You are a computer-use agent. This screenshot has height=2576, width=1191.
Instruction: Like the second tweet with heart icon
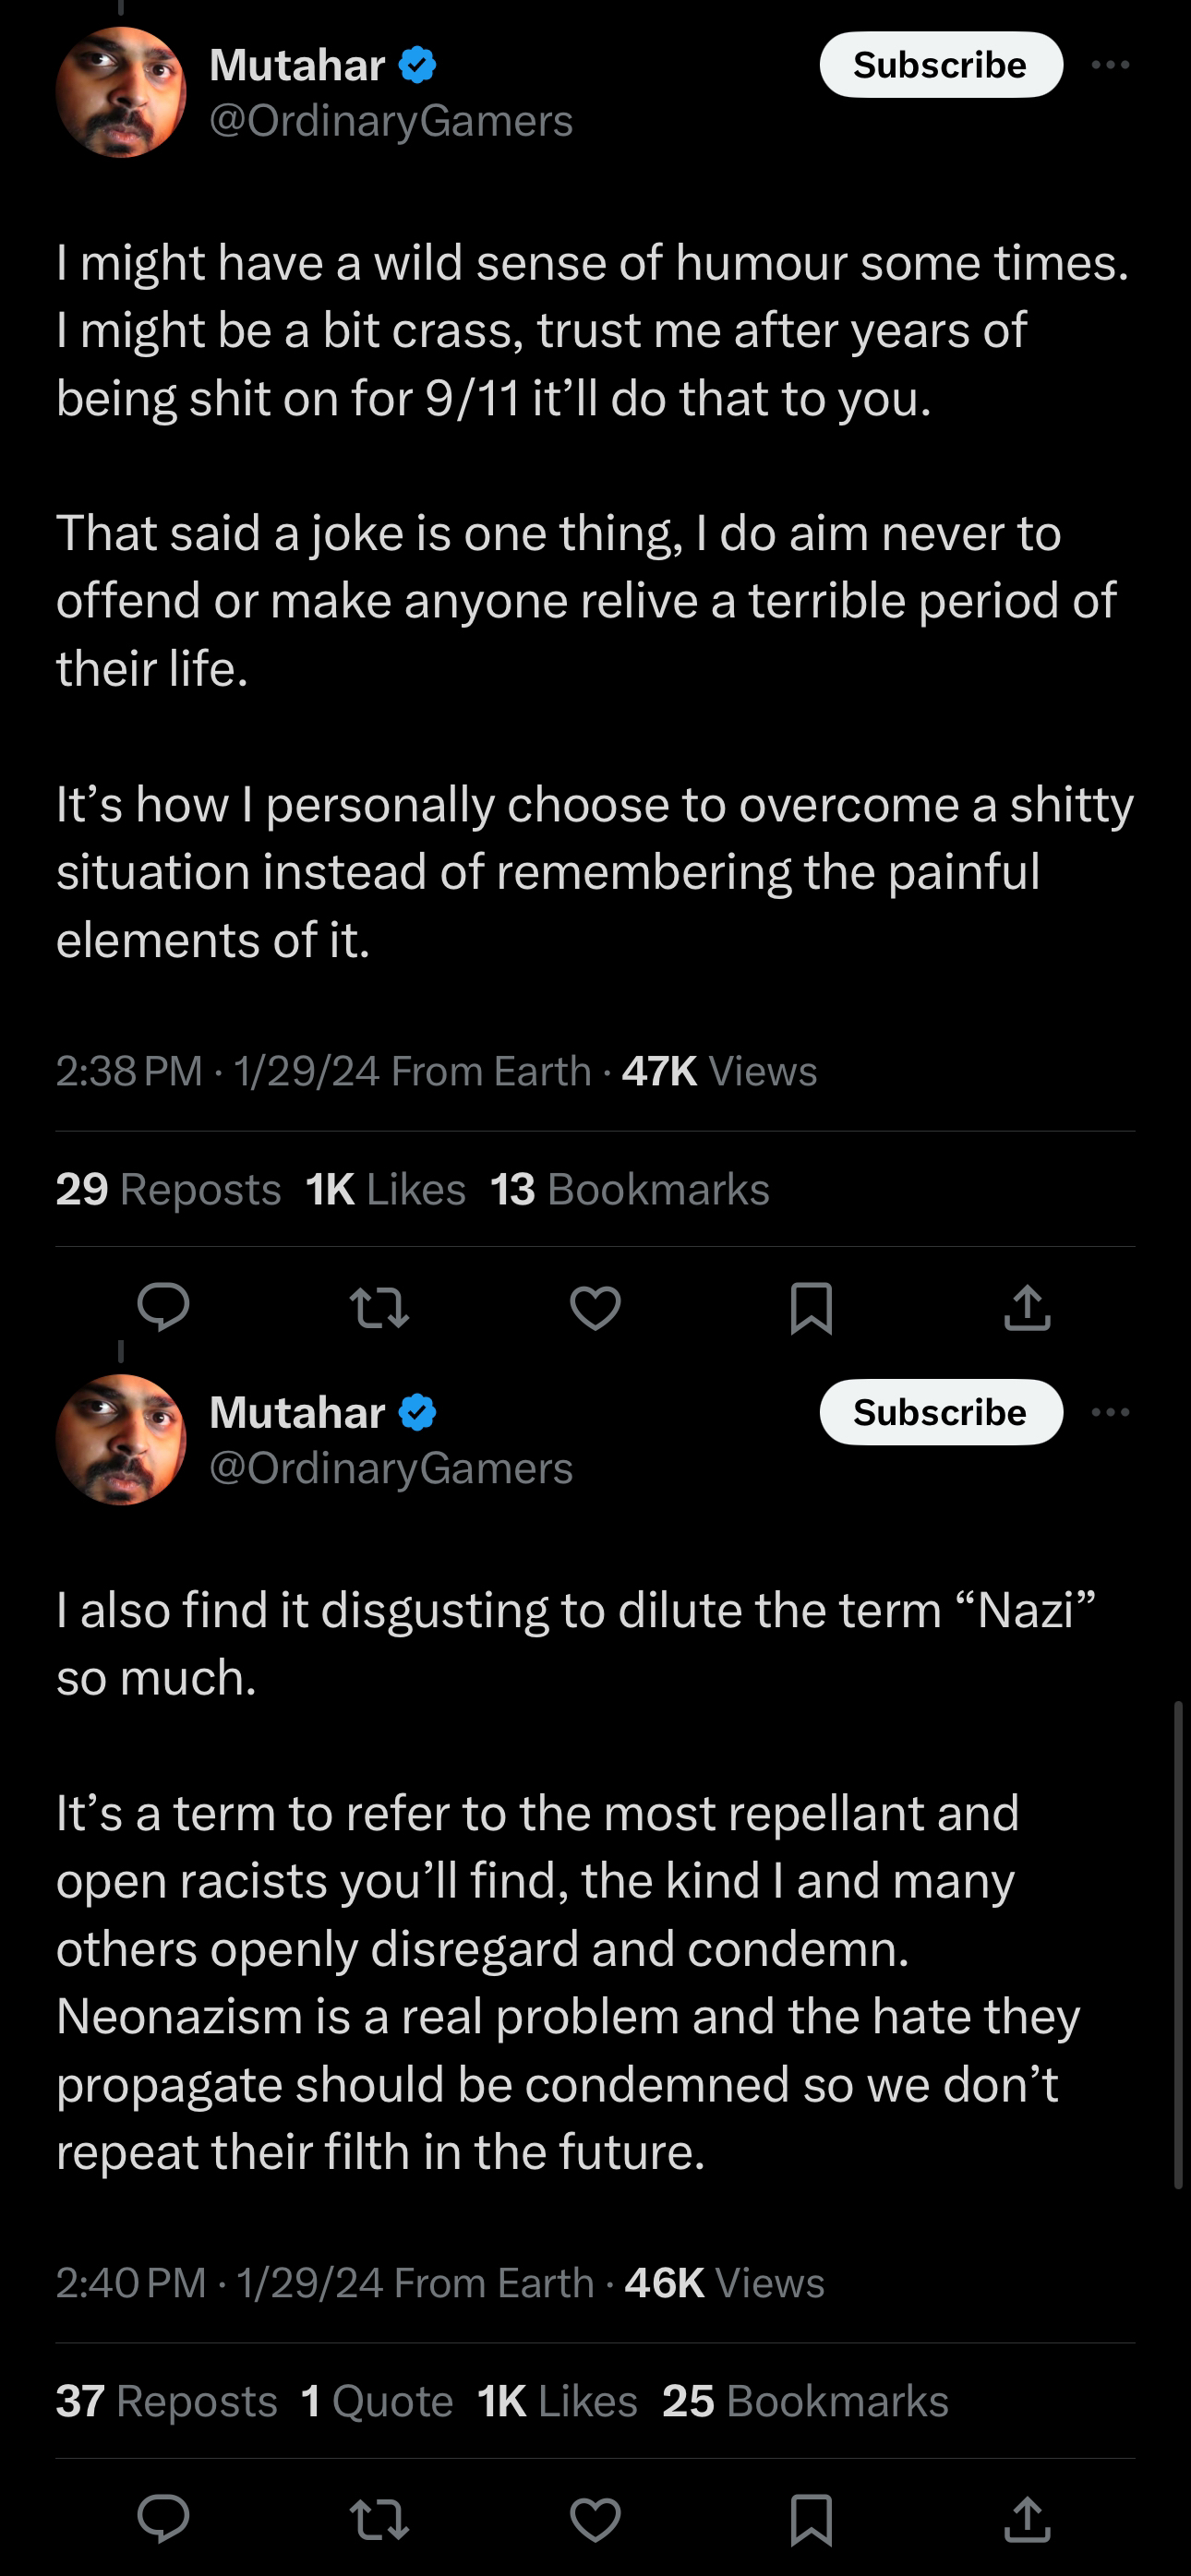pyautogui.click(x=595, y=2520)
